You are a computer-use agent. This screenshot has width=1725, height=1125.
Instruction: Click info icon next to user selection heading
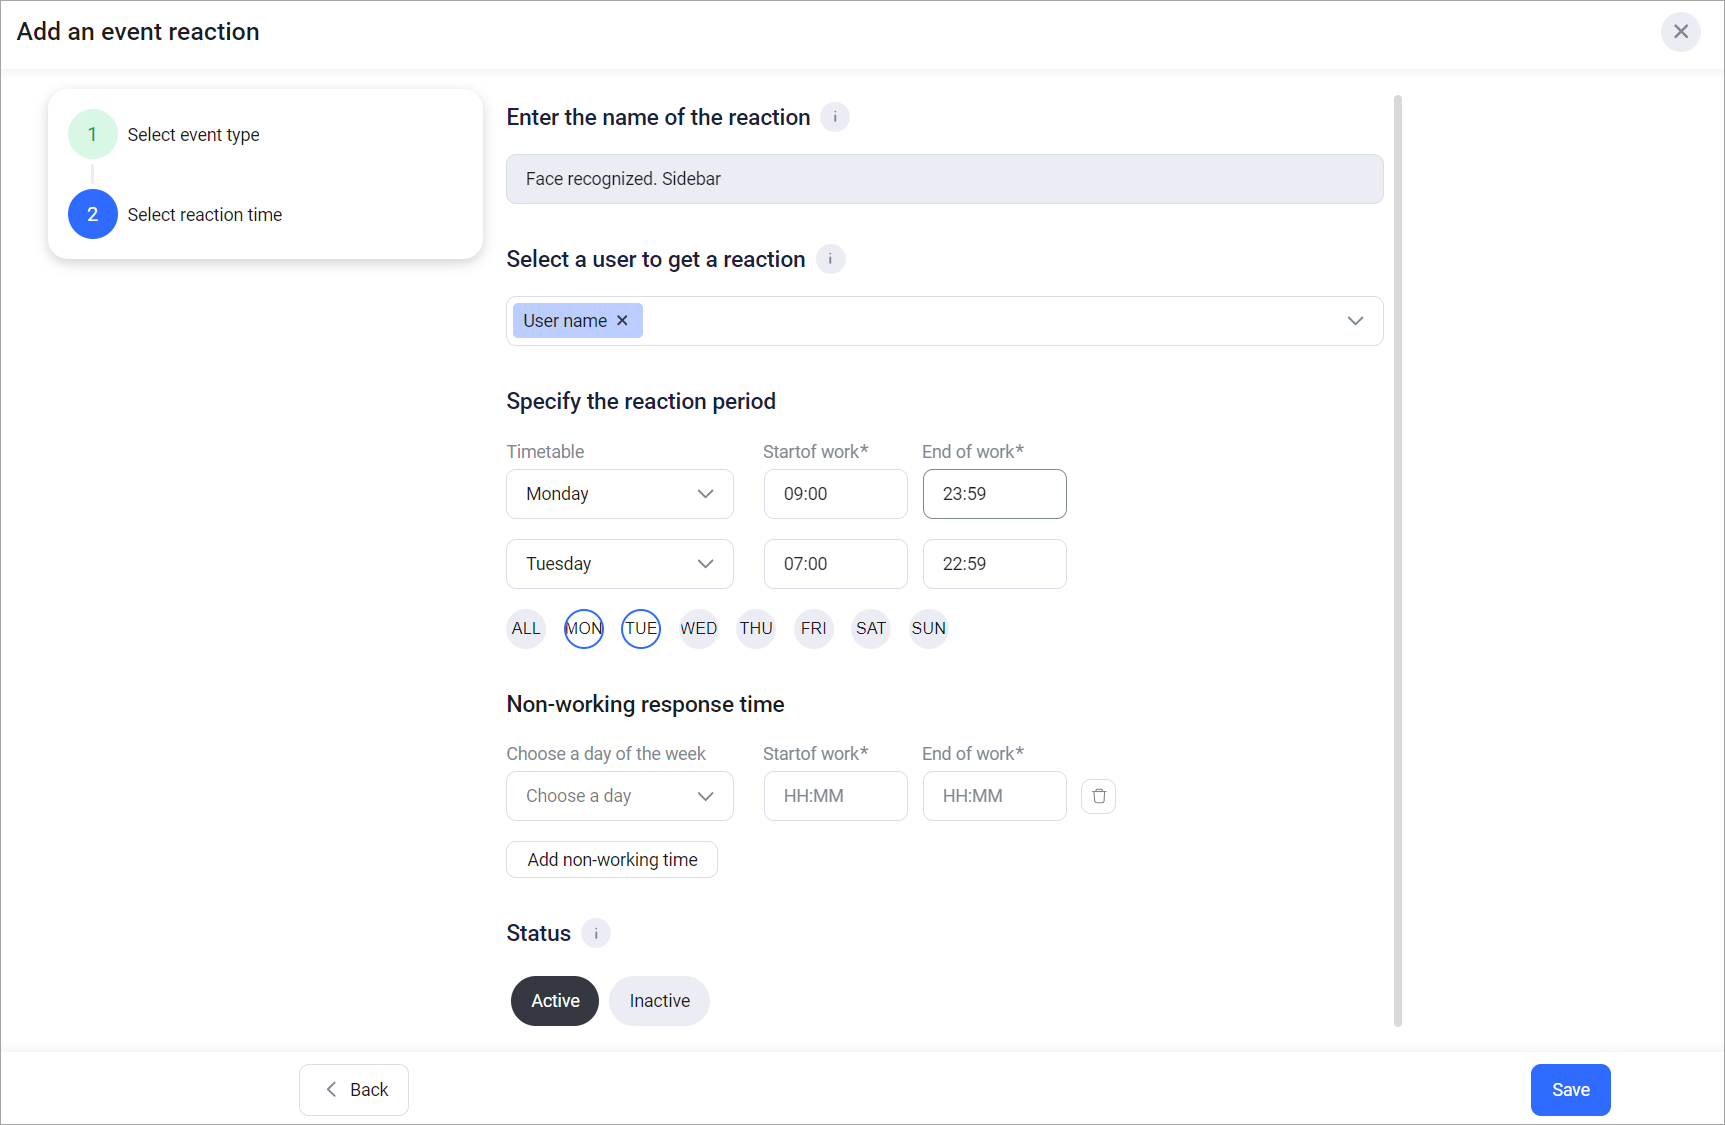(x=830, y=259)
